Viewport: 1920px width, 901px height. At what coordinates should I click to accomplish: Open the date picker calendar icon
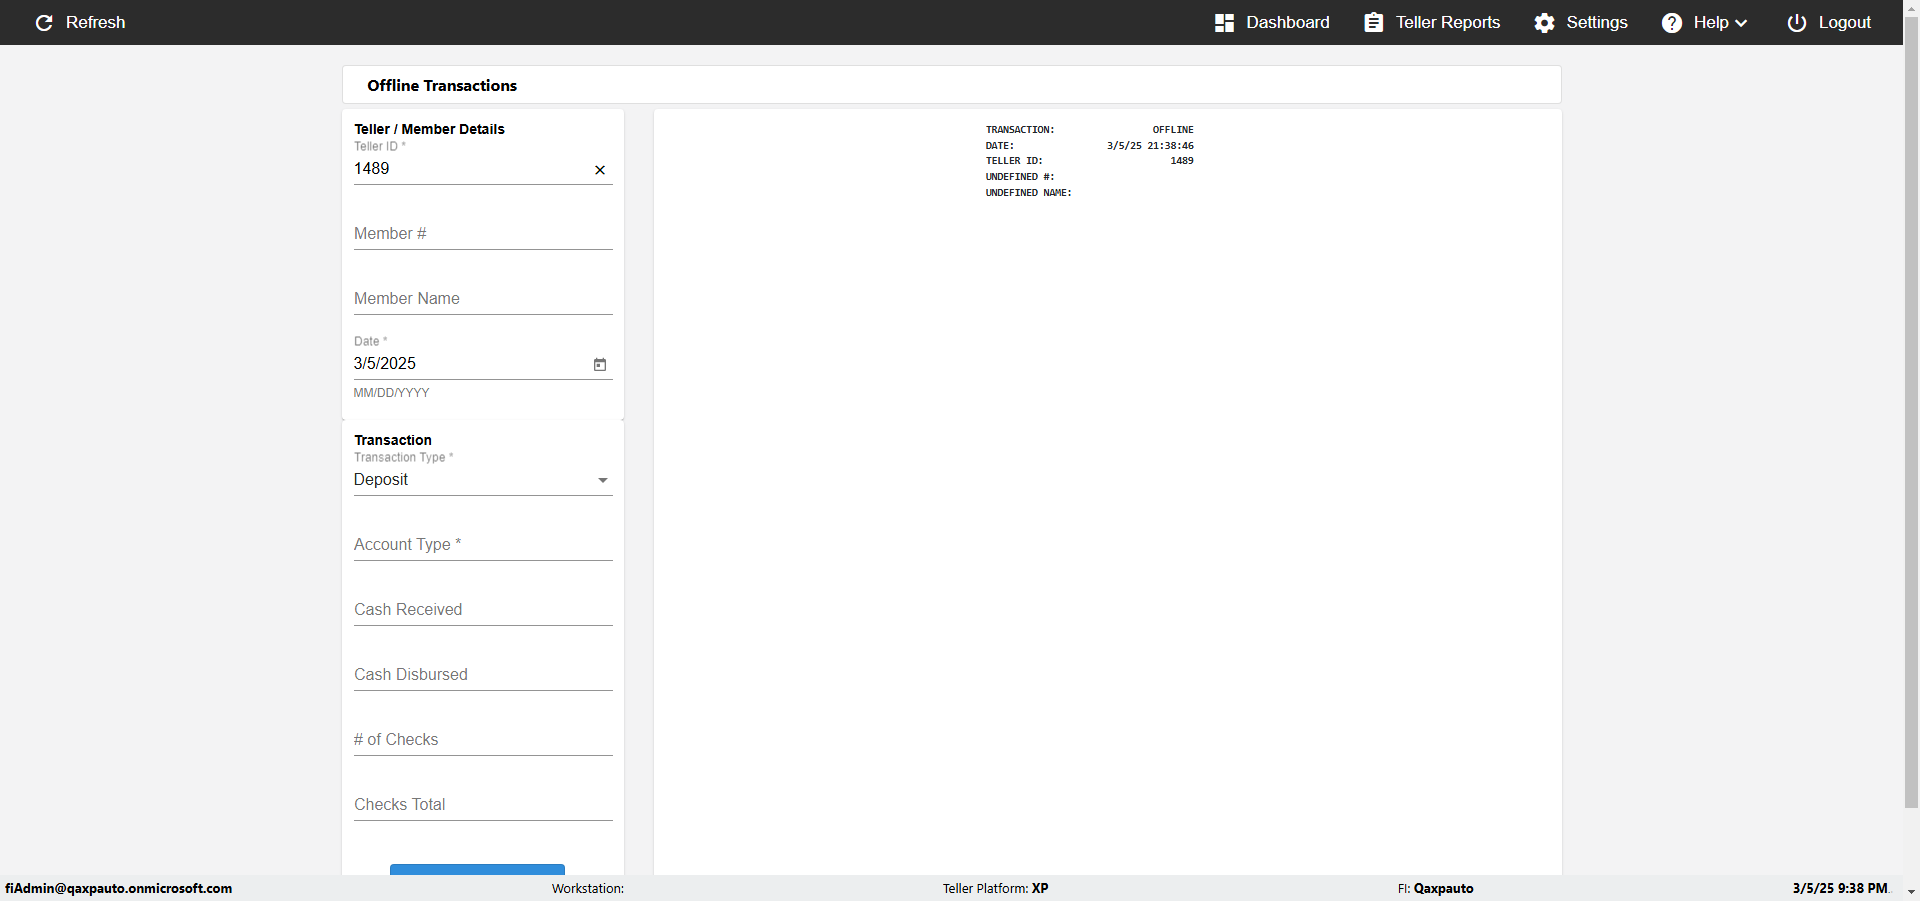(600, 365)
